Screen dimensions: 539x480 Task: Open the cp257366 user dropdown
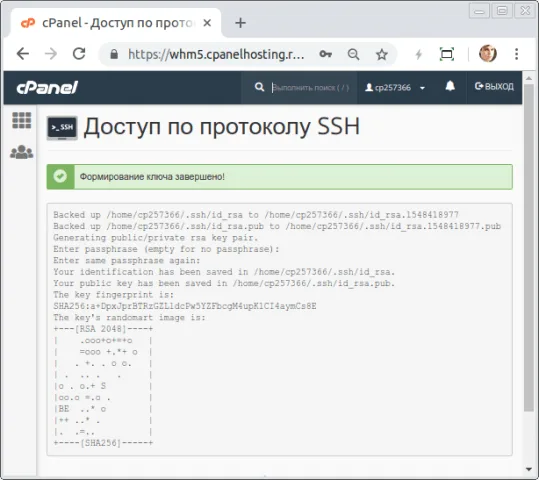tap(395, 88)
